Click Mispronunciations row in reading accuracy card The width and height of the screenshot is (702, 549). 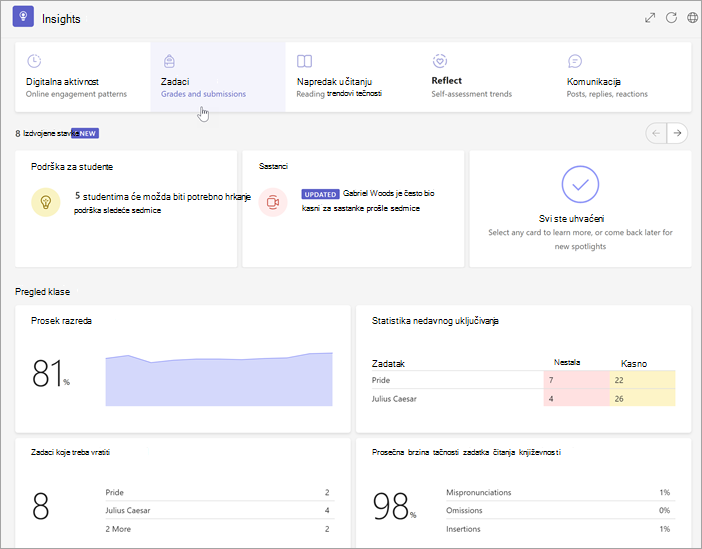point(561,492)
